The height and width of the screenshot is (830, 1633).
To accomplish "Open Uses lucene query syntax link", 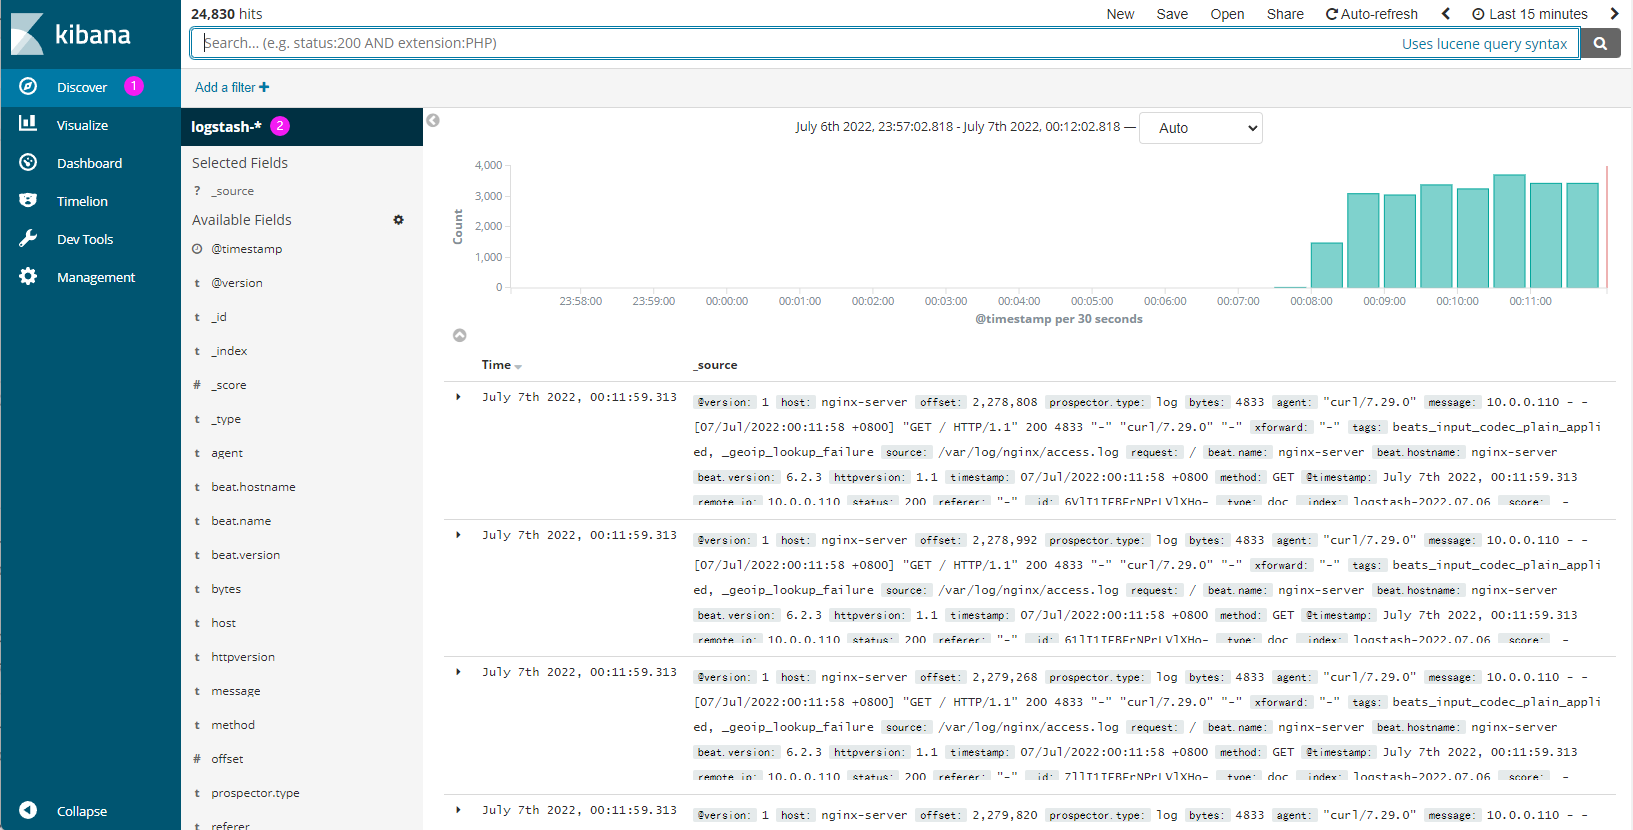I will click(x=1484, y=44).
